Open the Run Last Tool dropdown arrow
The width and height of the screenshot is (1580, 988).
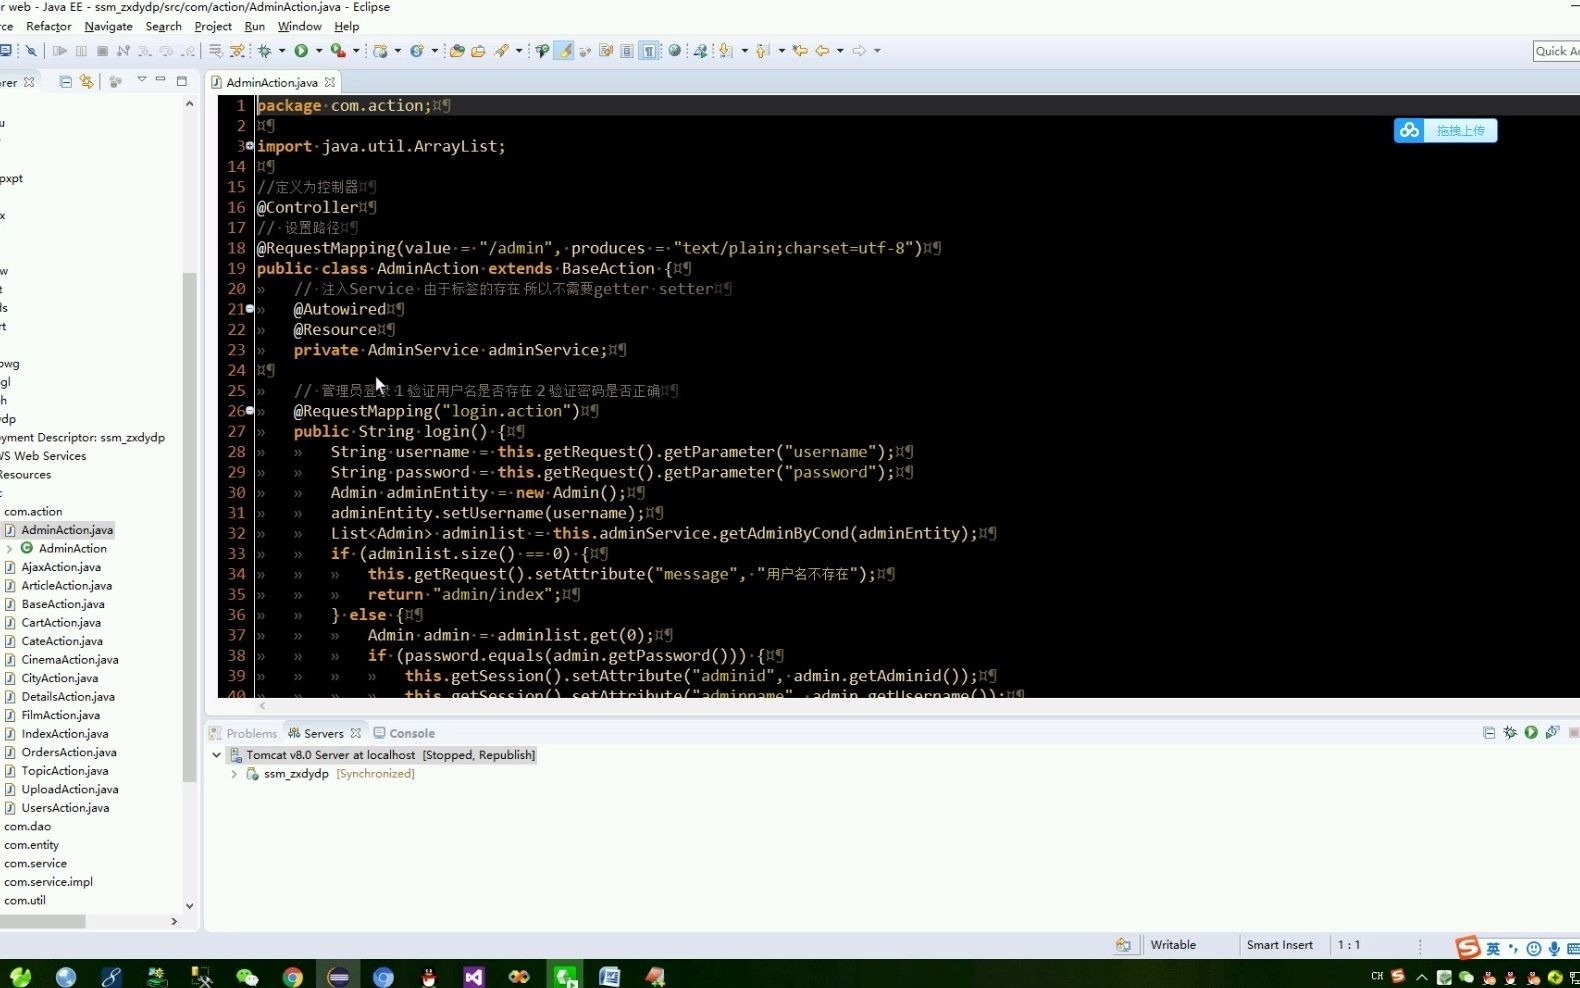coord(356,50)
